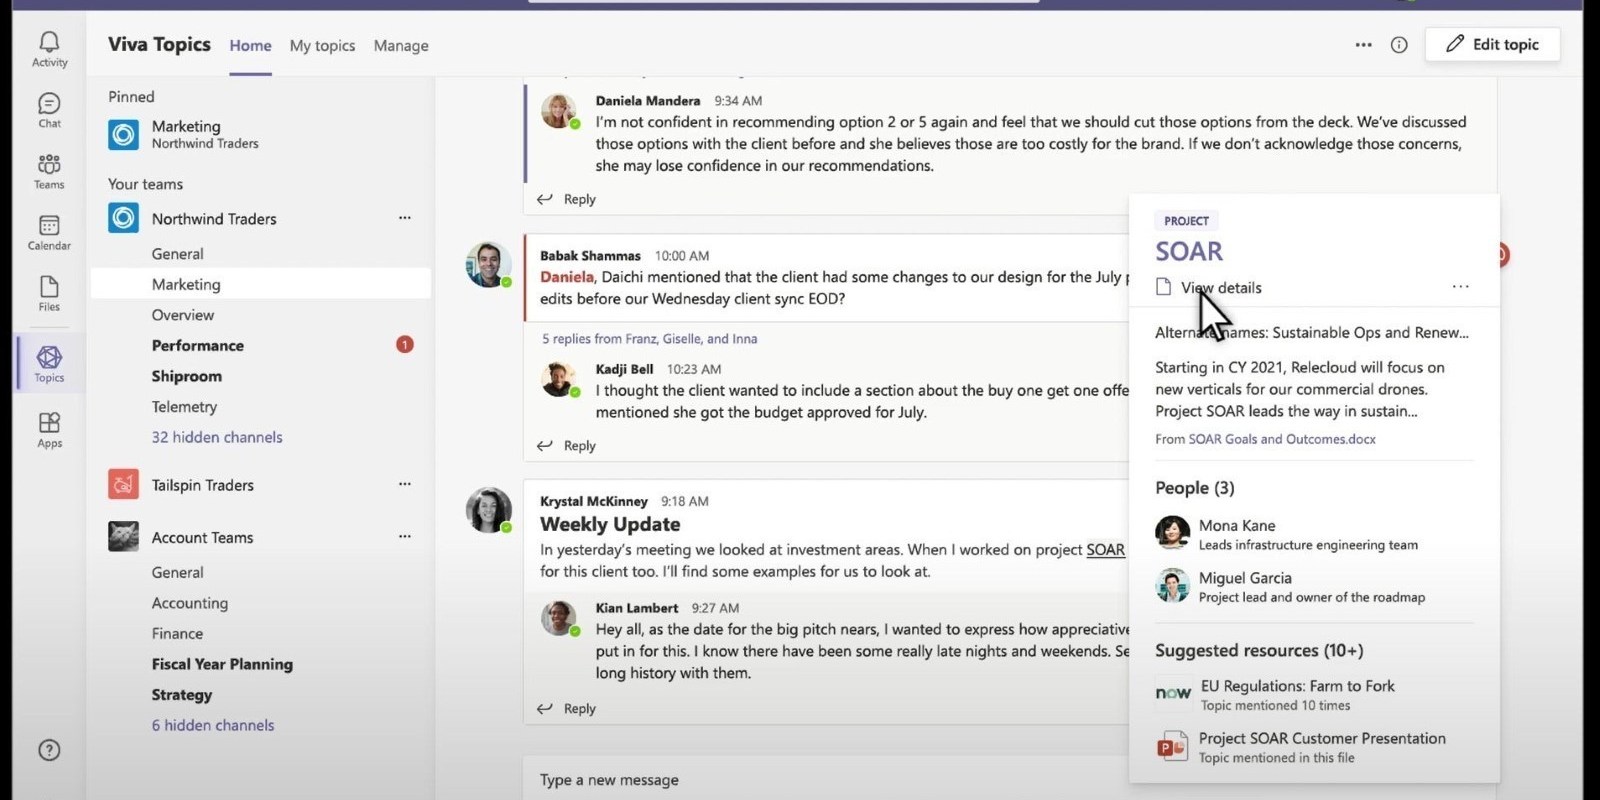This screenshot has width=1600, height=800.
Task: Expand 32 hidden channels
Action: (x=217, y=437)
